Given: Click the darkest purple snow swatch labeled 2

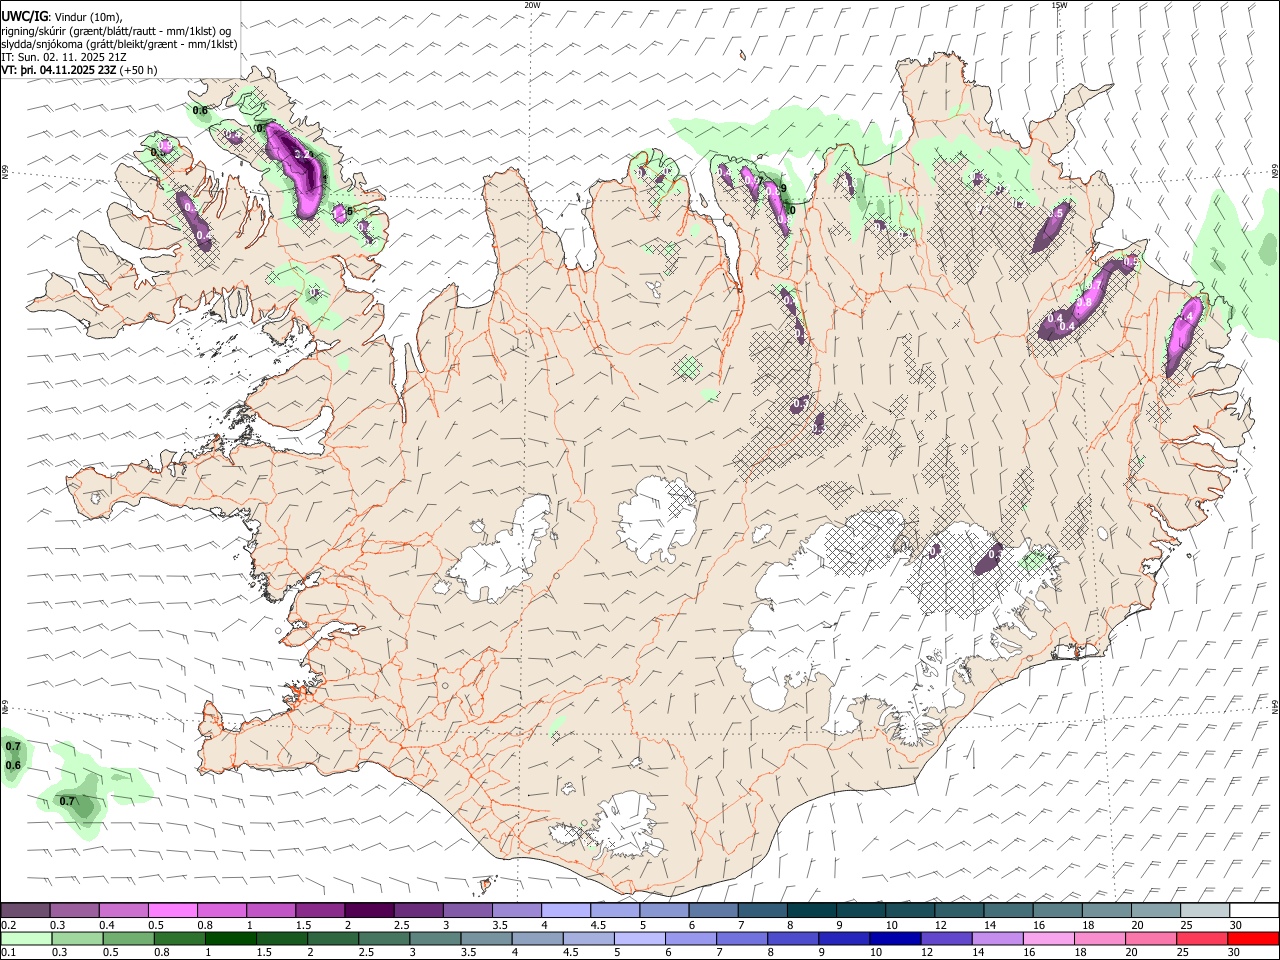Looking at the screenshot, I should pyautogui.click(x=368, y=911).
